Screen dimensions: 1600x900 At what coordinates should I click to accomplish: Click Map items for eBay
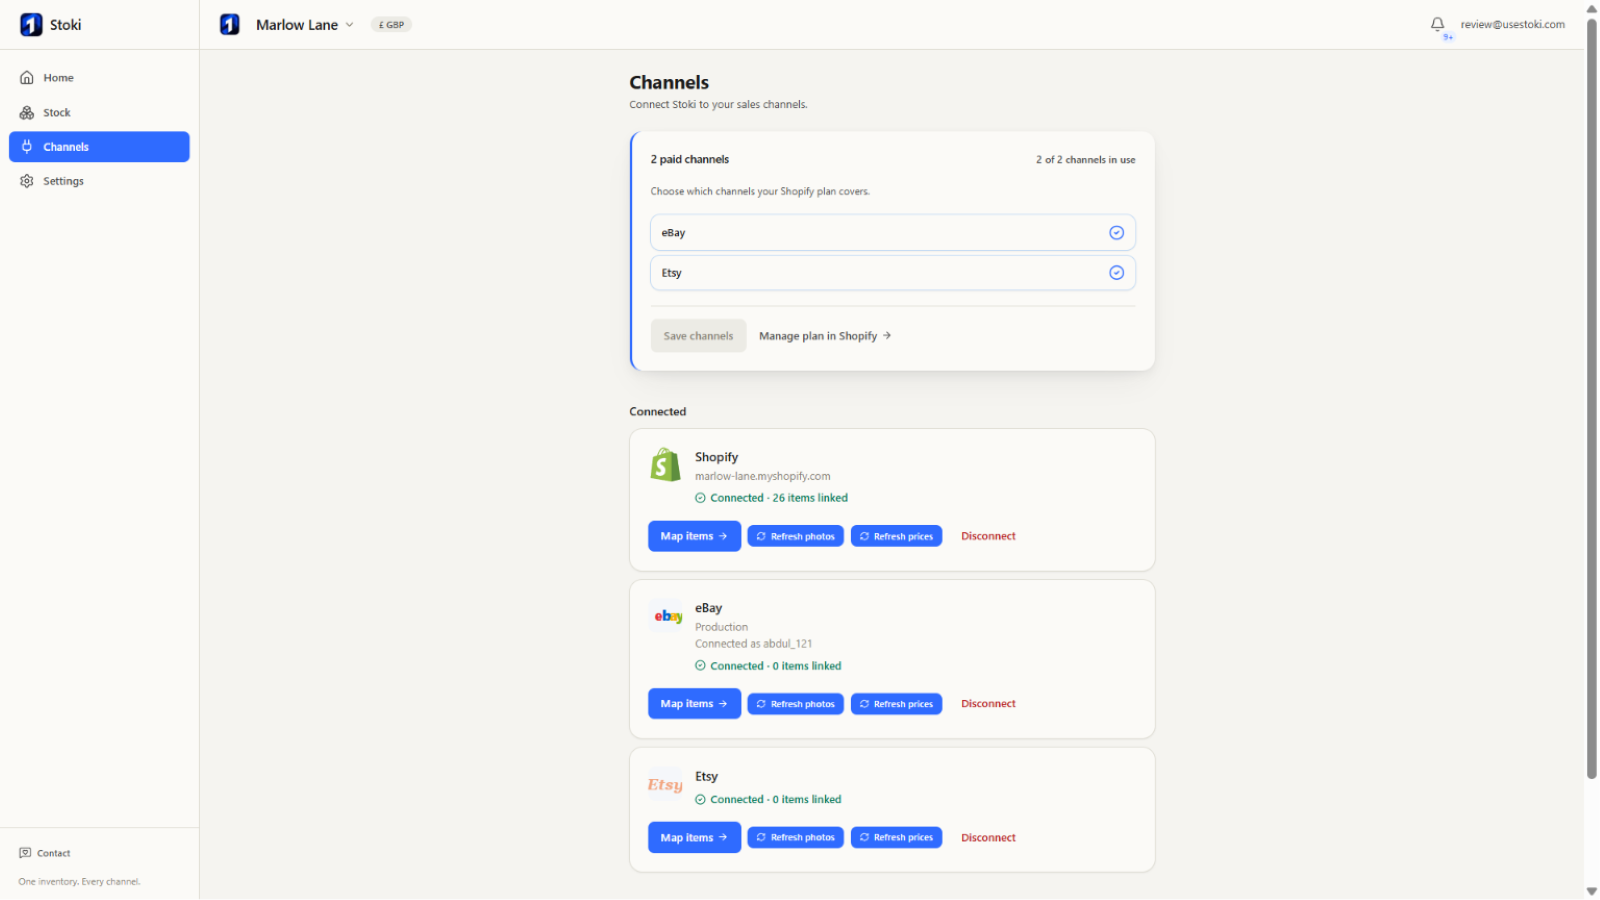(x=694, y=704)
